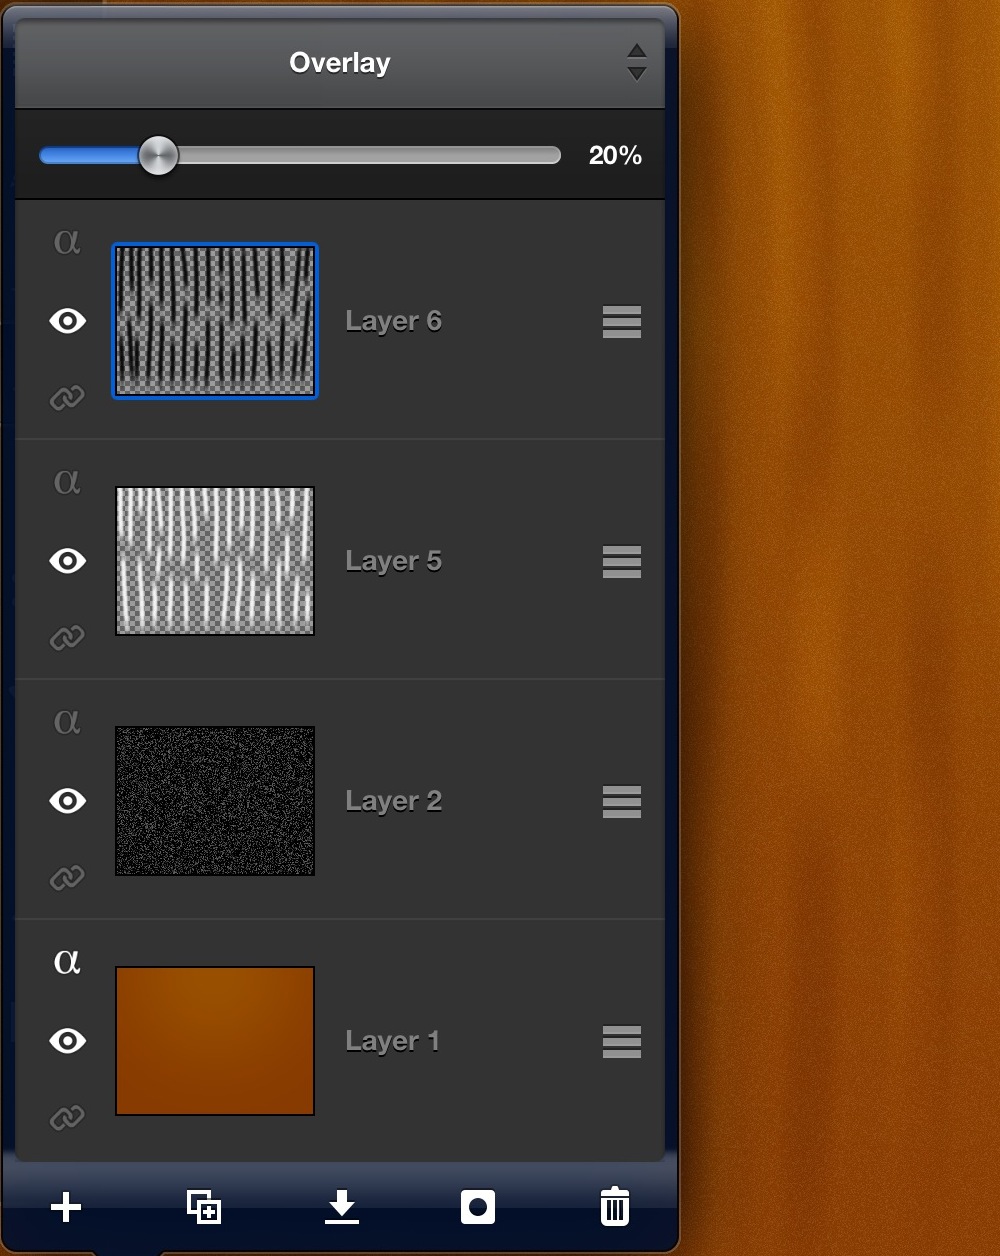Toggle visibility of Layer 2

click(x=67, y=801)
